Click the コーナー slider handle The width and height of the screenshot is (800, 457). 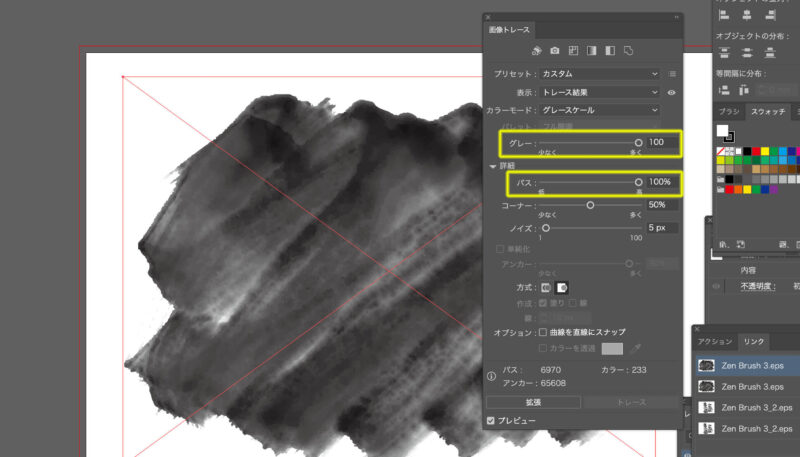pos(590,205)
